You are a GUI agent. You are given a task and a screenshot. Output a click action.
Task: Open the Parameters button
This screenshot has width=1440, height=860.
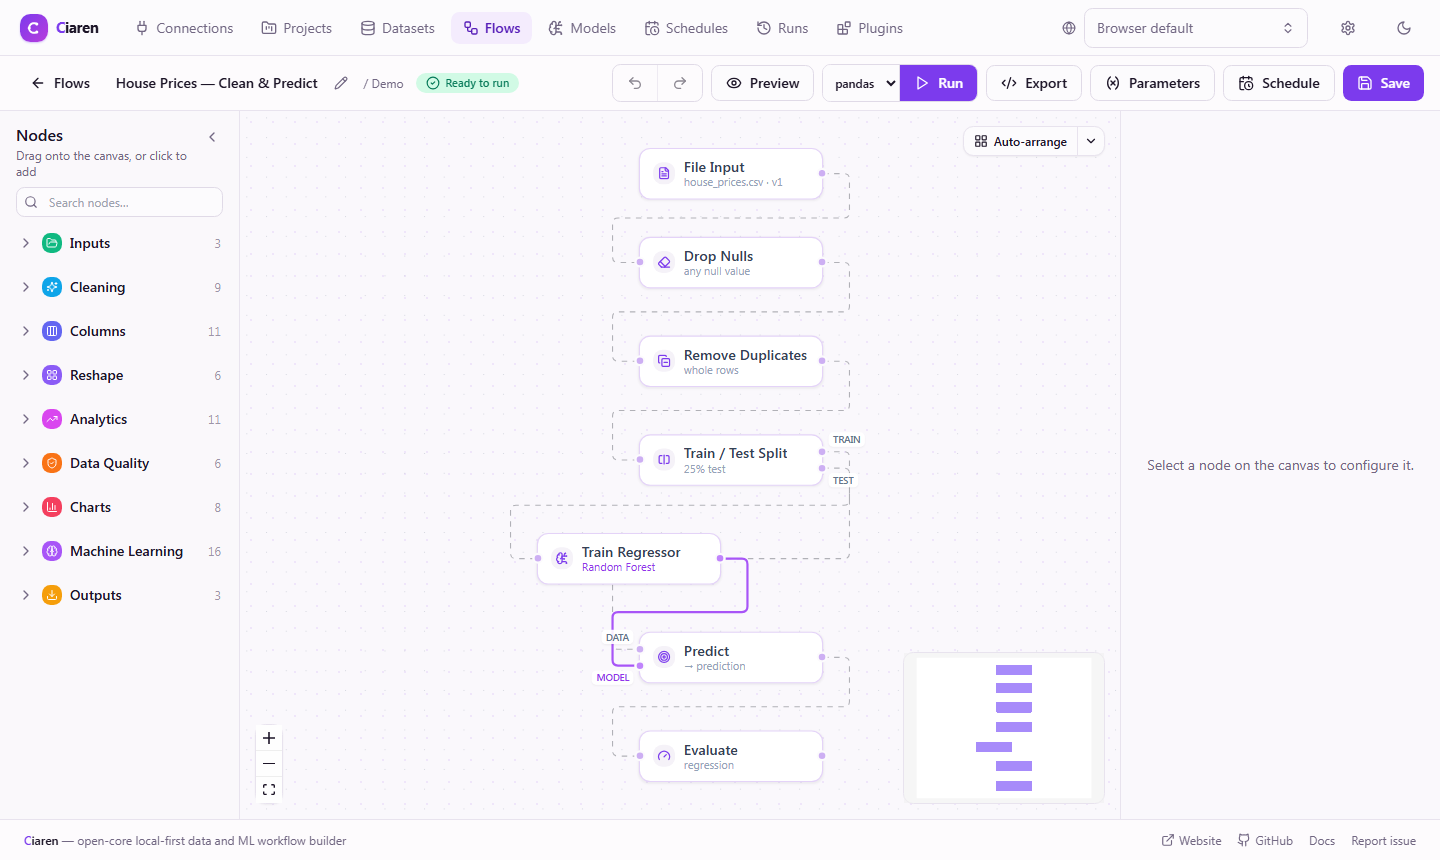[x=1152, y=83]
